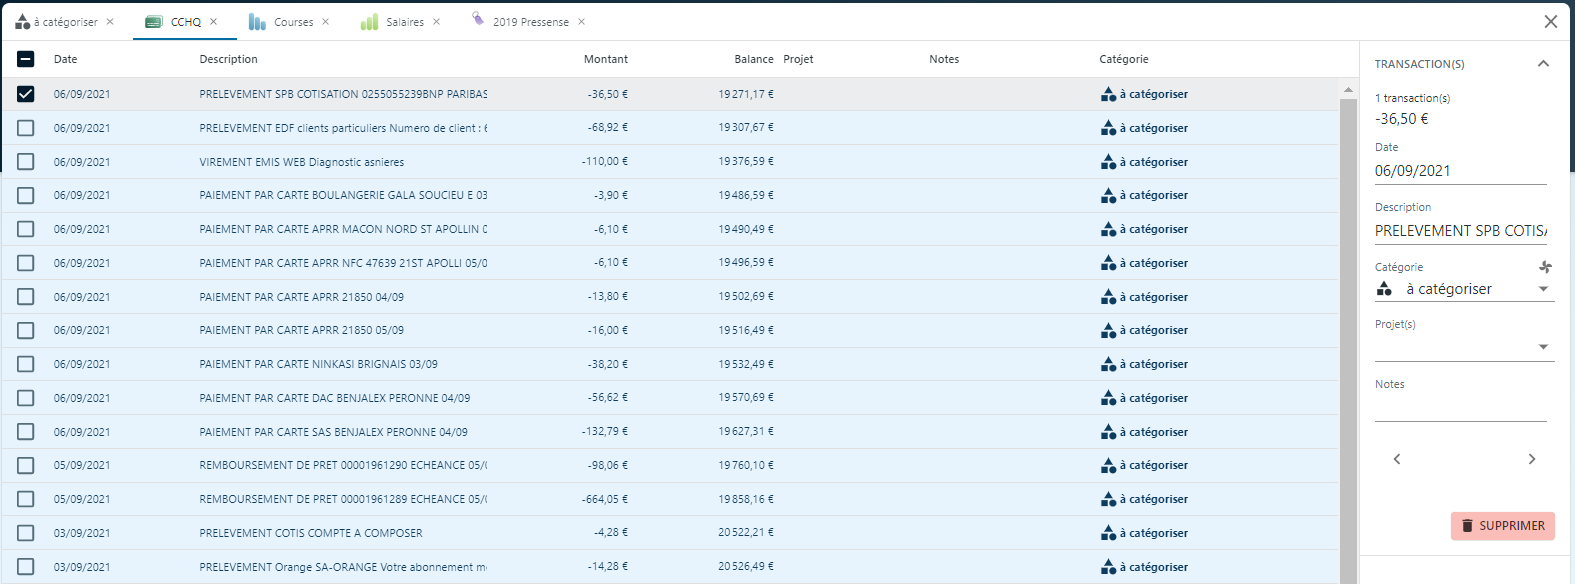Click category icon on the VIREMENT EMIS WEB row
This screenshot has width=1575, height=584.
pyautogui.click(x=1108, y=162)
